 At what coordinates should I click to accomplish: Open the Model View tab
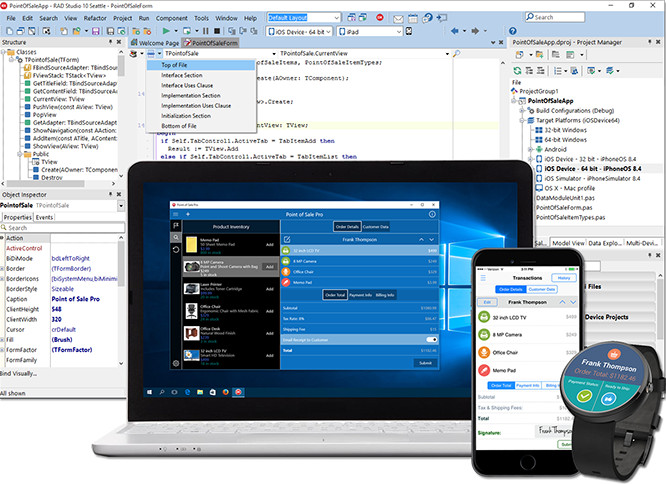[x=568, y=243]
